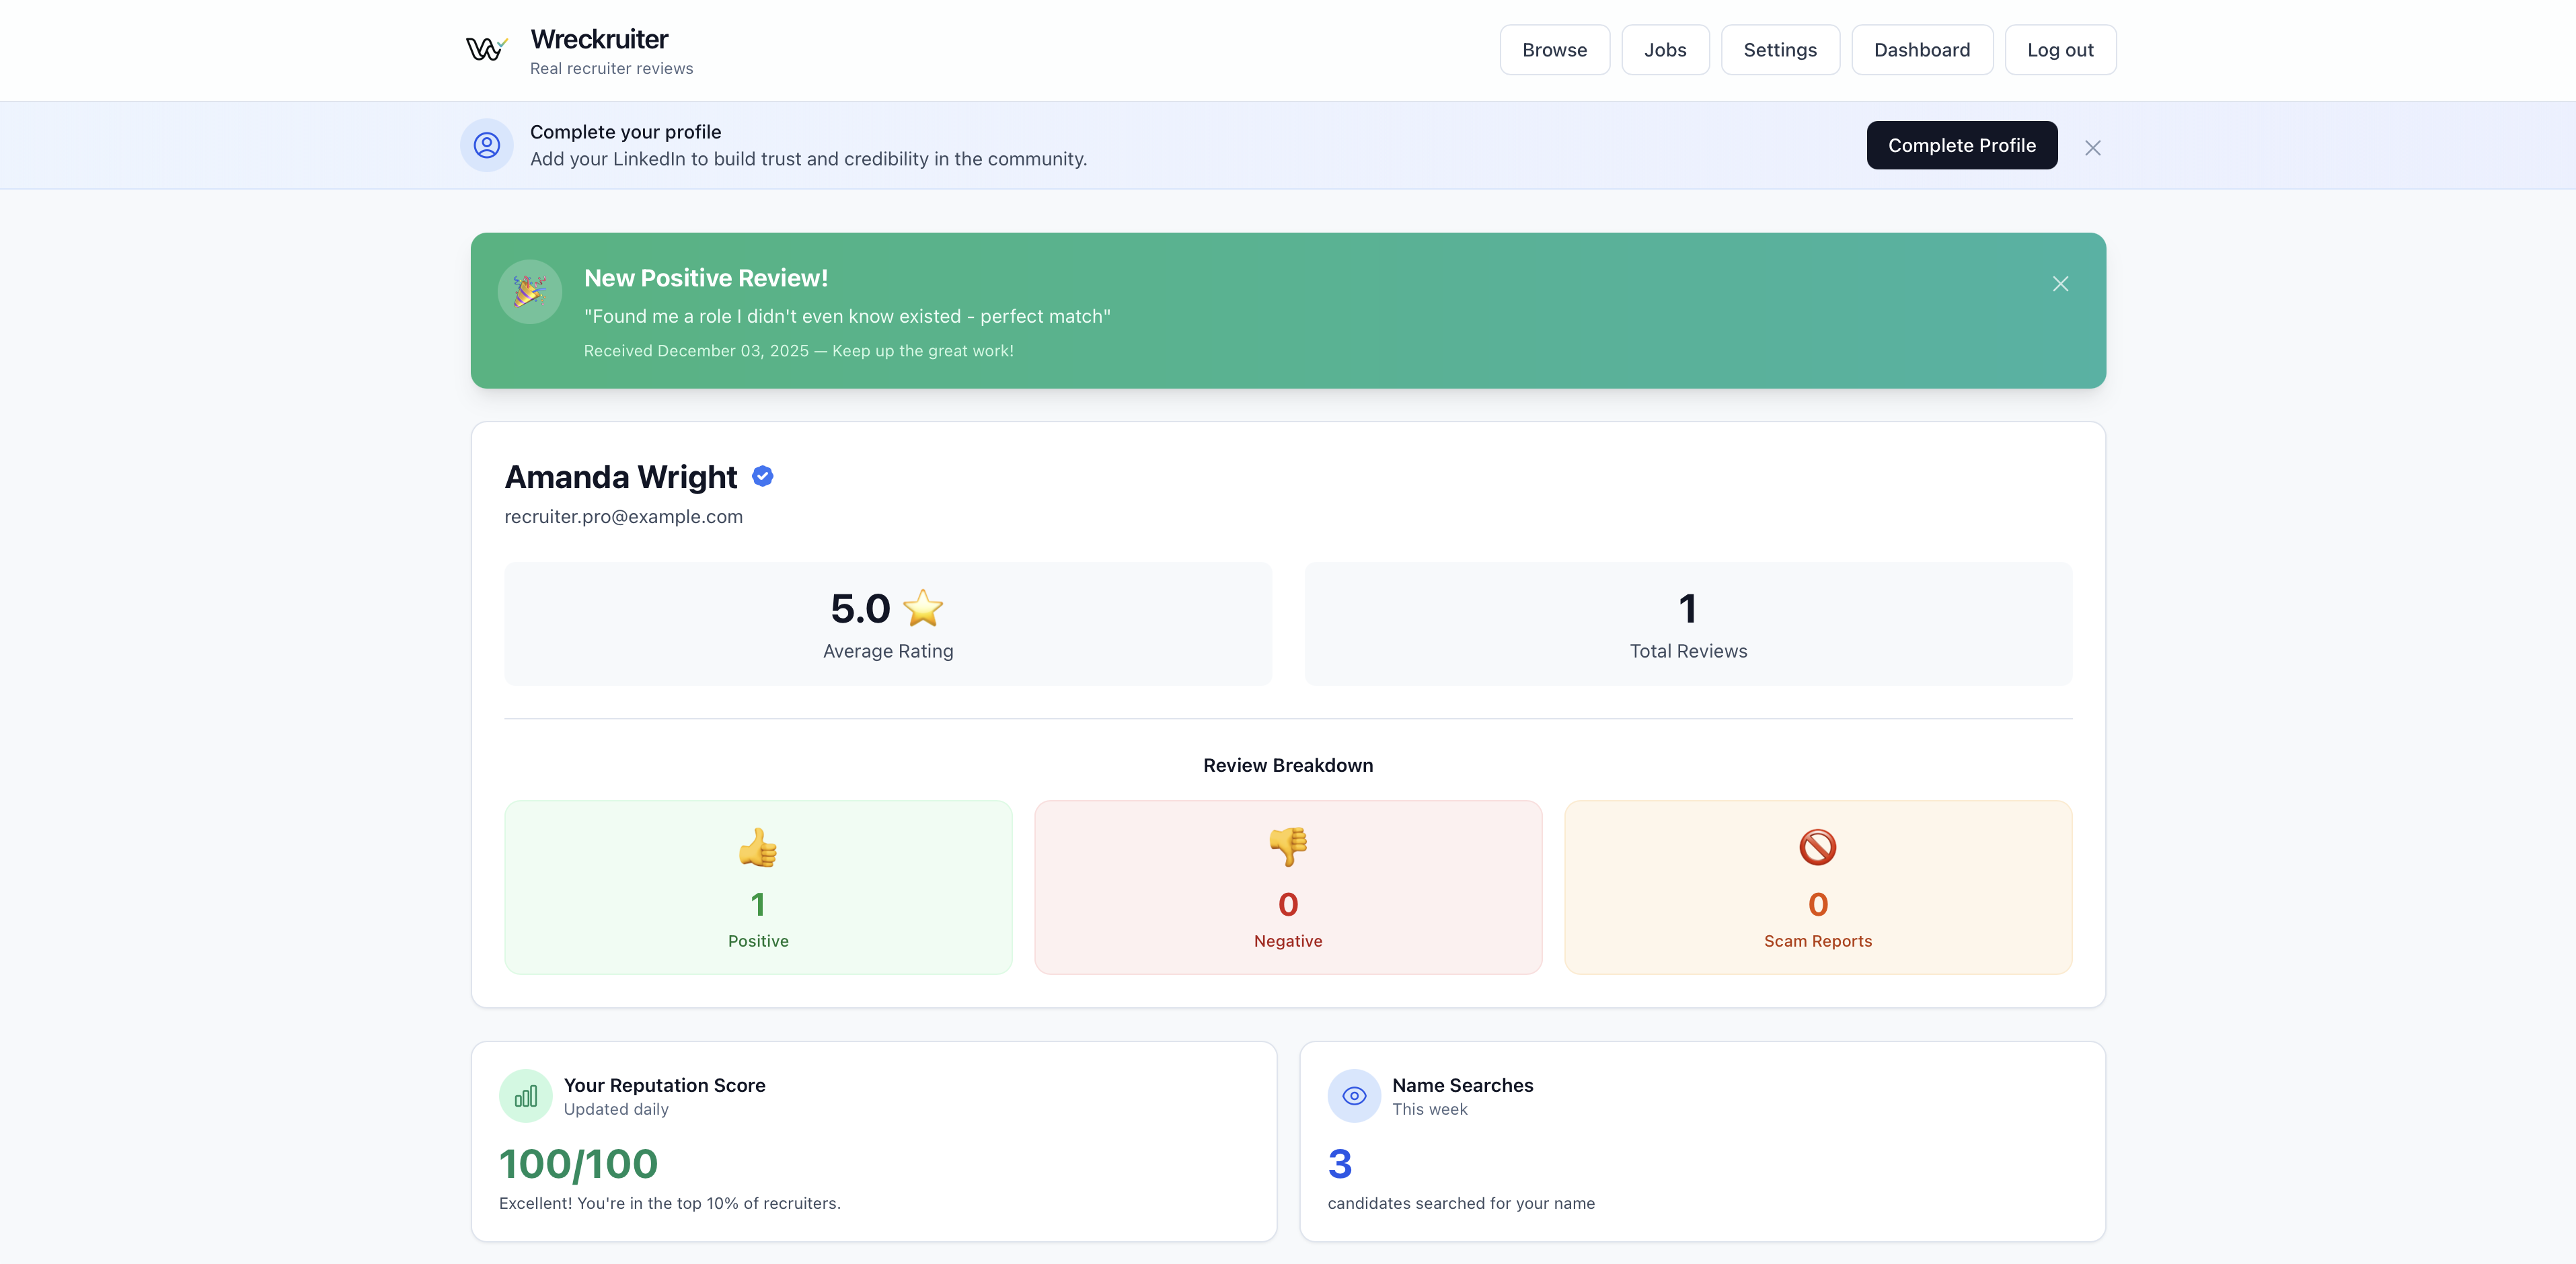The width and height of the screenshot is (2576, 1264).
Task: Open the Browse page
Action: click(x=1554, y=50)
